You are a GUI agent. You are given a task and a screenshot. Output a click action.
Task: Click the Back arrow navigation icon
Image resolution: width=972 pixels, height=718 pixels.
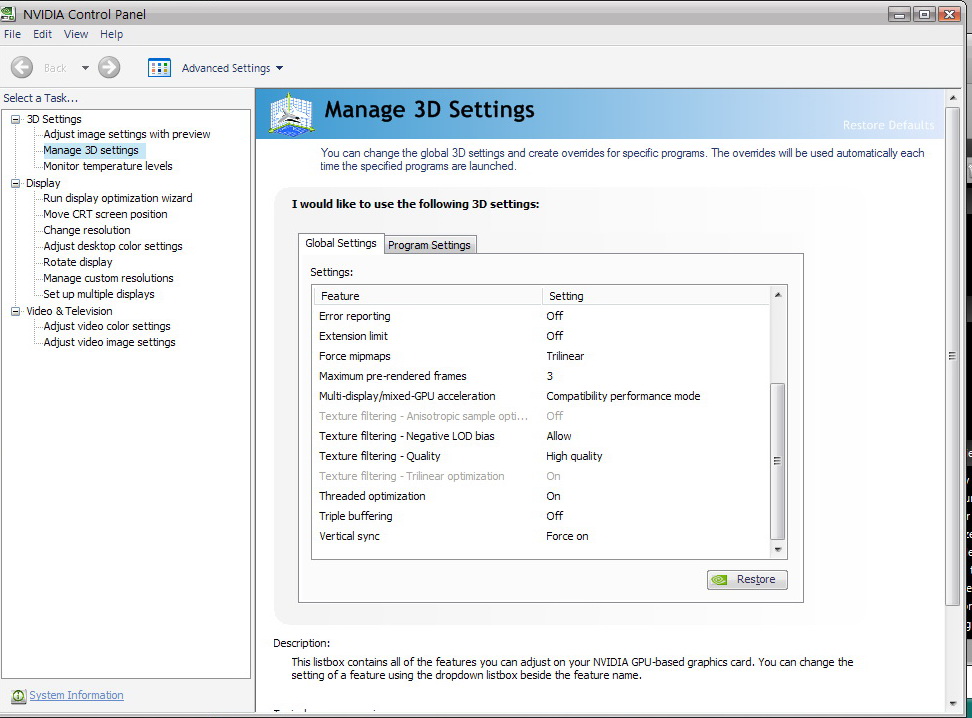click(x=22, y=68)
